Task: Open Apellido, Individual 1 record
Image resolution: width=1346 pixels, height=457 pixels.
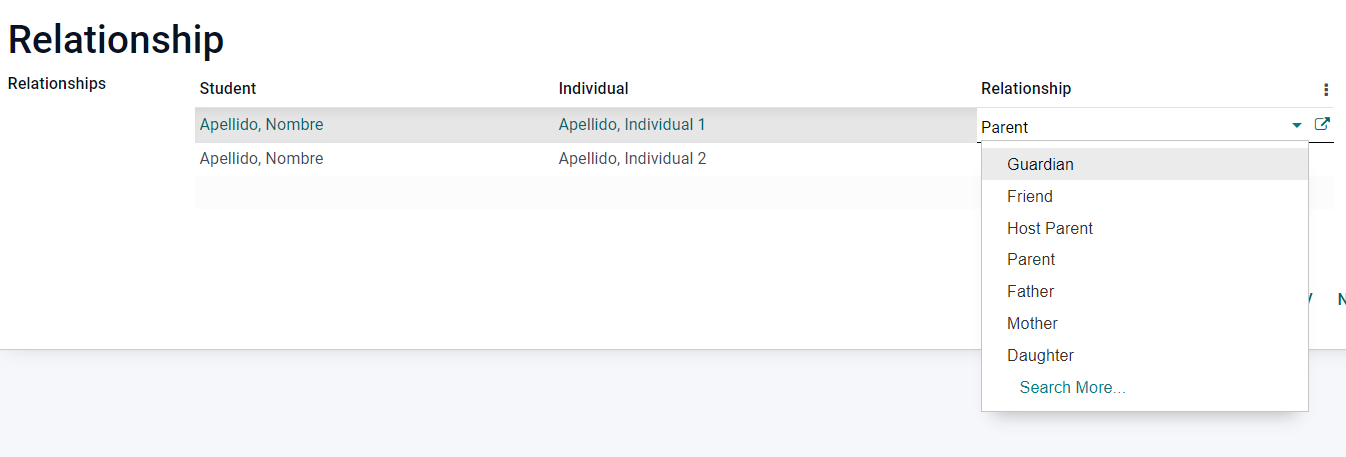Action: click(x=632, y=125)
